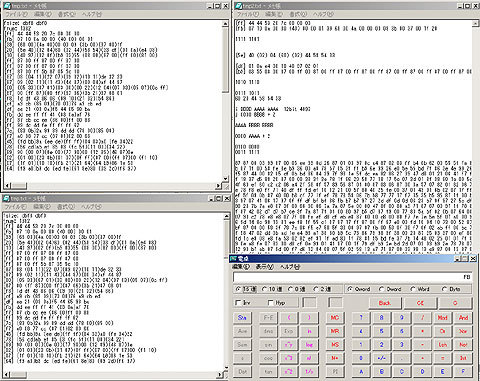Click the open parenthesis button
Viewport: 480px width, 381px height.
289,318
